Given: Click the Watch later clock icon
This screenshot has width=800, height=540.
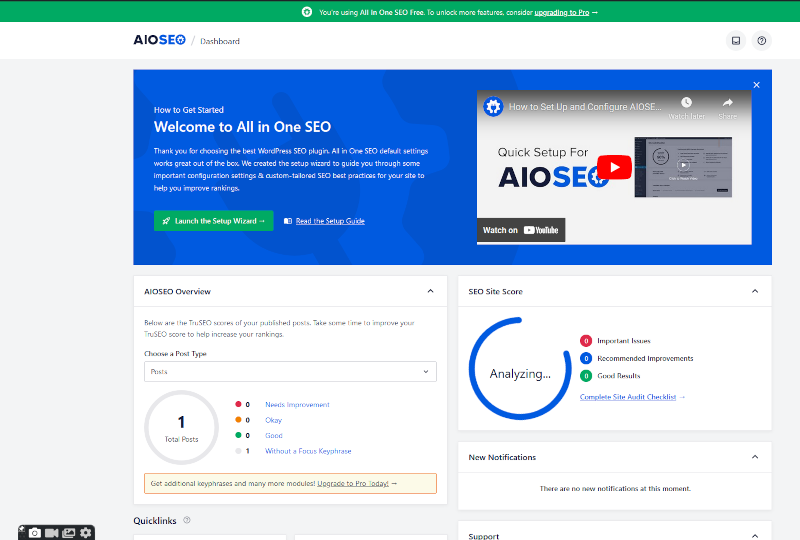Looking at the screenshot, I should coord(687,103).
